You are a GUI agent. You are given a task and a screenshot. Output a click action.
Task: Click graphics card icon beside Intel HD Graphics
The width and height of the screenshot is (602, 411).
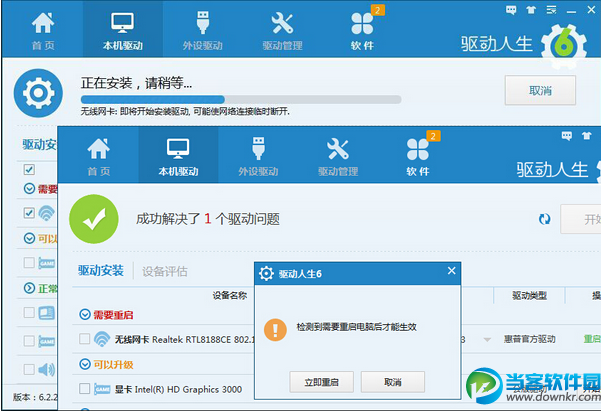tap(102, 389)
